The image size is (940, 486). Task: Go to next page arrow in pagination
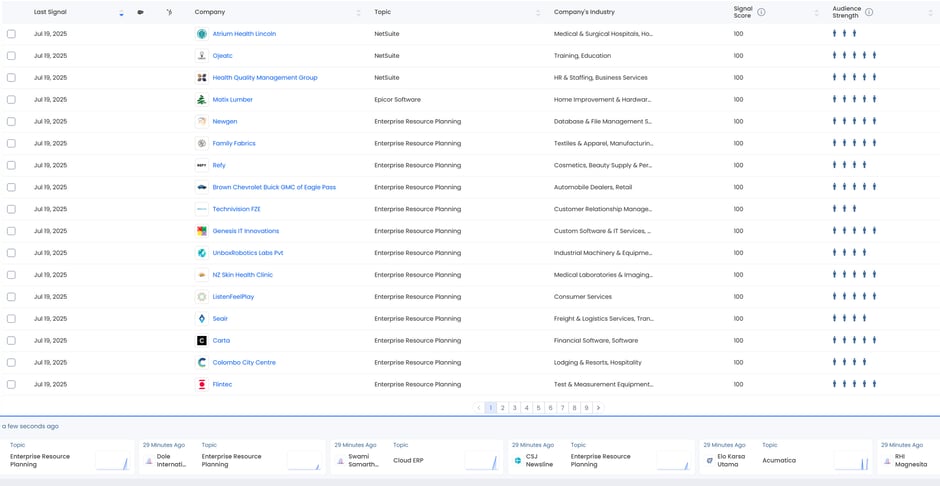point(598,408)
